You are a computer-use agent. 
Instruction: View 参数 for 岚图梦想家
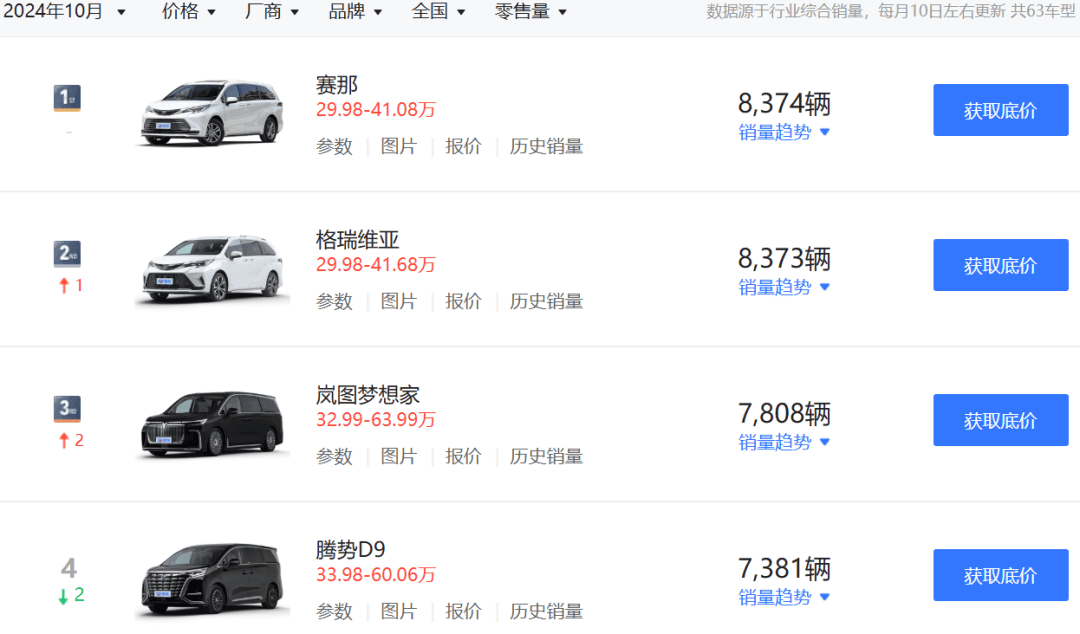335,456
